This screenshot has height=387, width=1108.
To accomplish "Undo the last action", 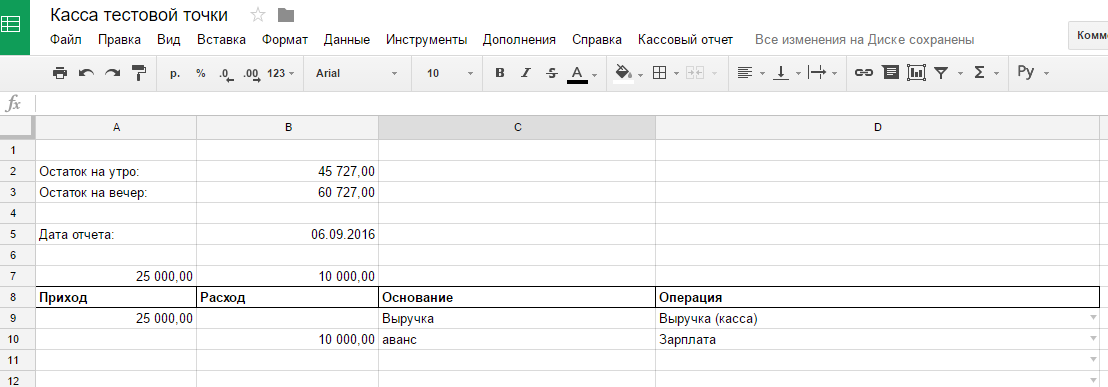I will (x=86, y=73).
